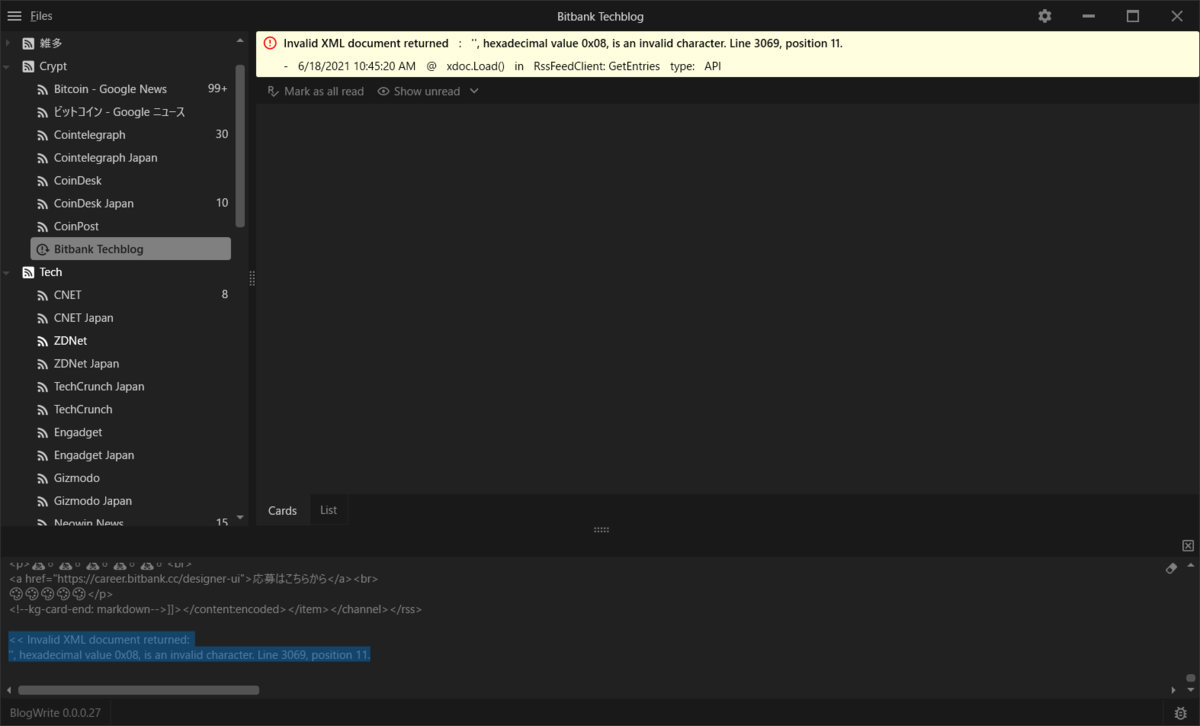This screenshot has height=726, width=1200.
Task: Click the Cointelegraph RSS icon
Action: 43,135
